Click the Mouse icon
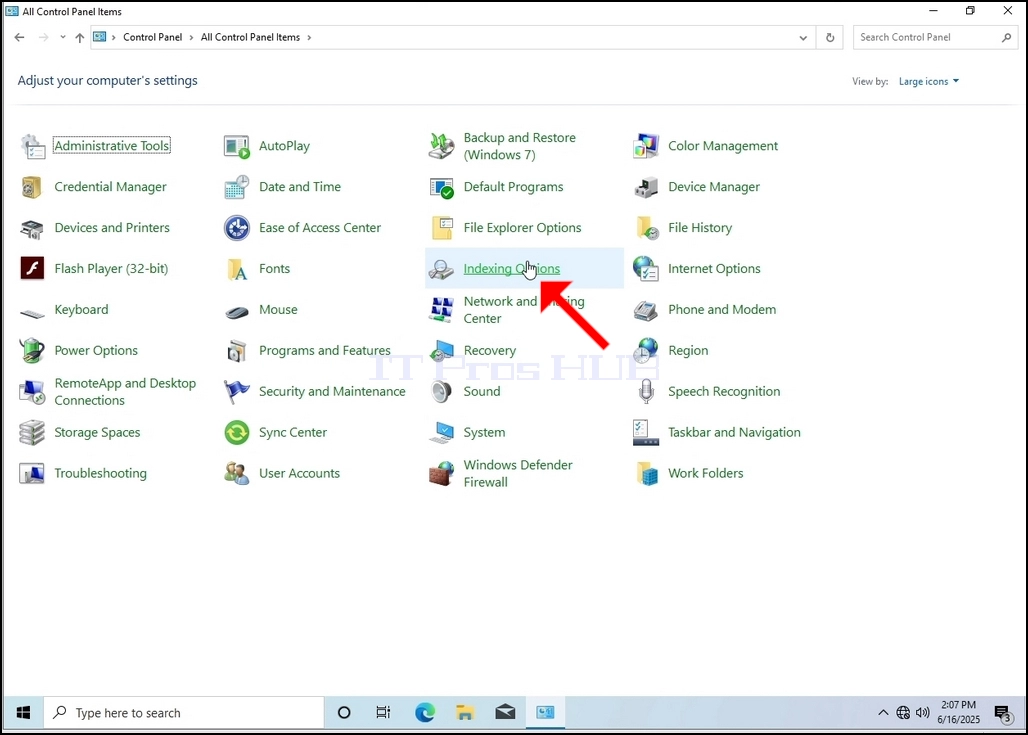Image resolution: width=1028 pixels, height=735 pixels. [237, 310]
